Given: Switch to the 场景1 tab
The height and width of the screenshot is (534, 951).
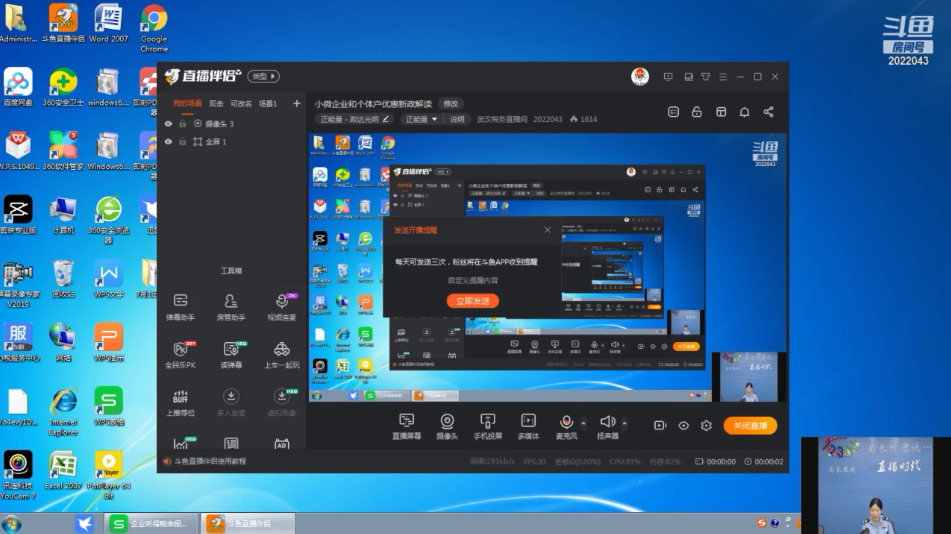Looking at the screenshot, I should [x=268, y=103].
